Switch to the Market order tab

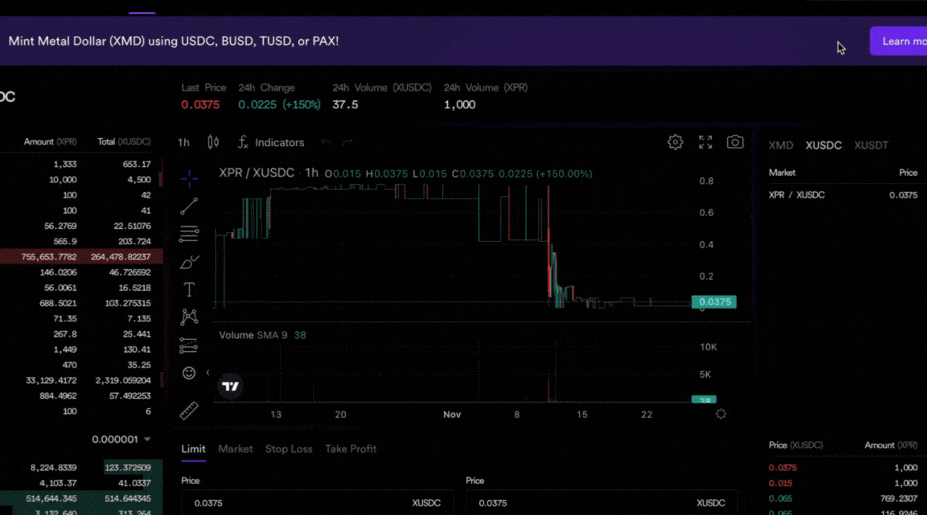235,449
